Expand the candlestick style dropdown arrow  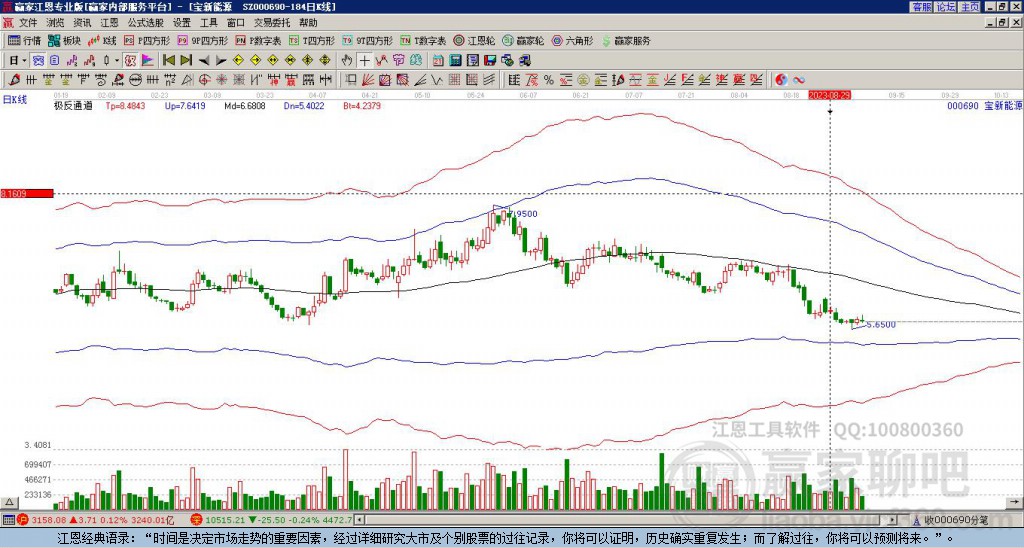pos(117,61)
